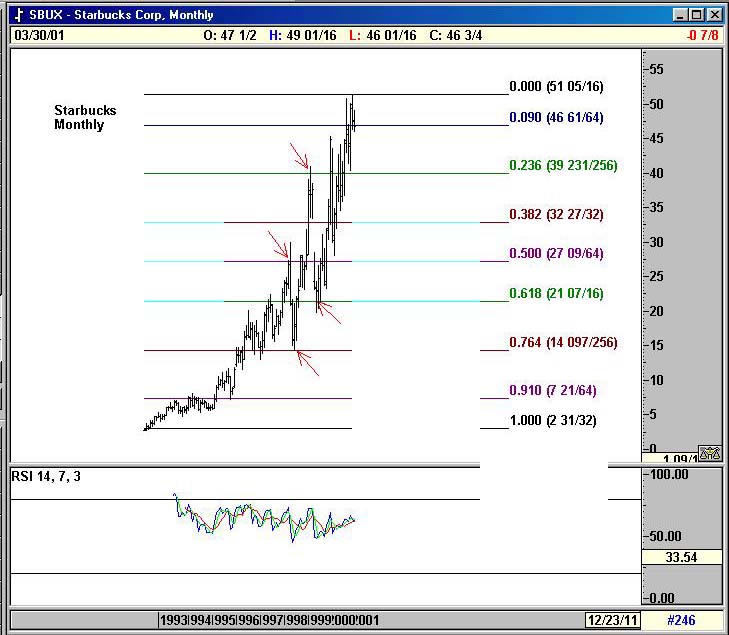Click the scale balance icon on price axis

tap(710, 452)
